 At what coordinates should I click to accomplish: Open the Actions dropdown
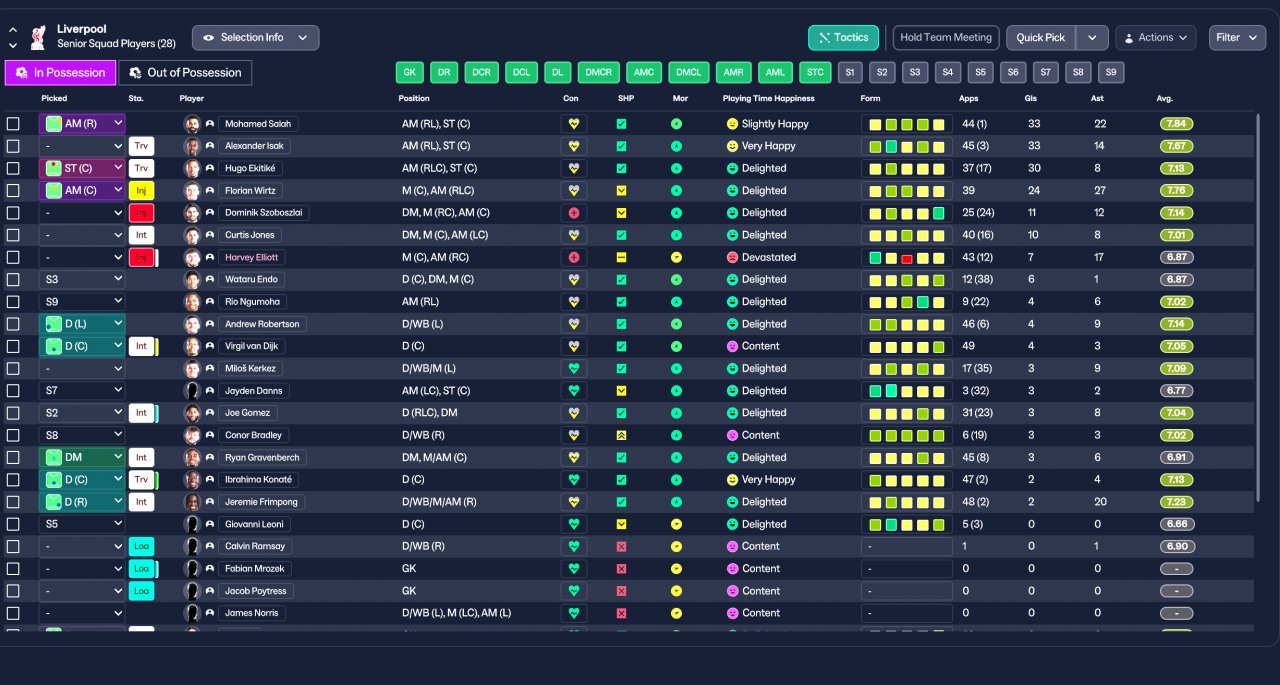(1155, 38)
